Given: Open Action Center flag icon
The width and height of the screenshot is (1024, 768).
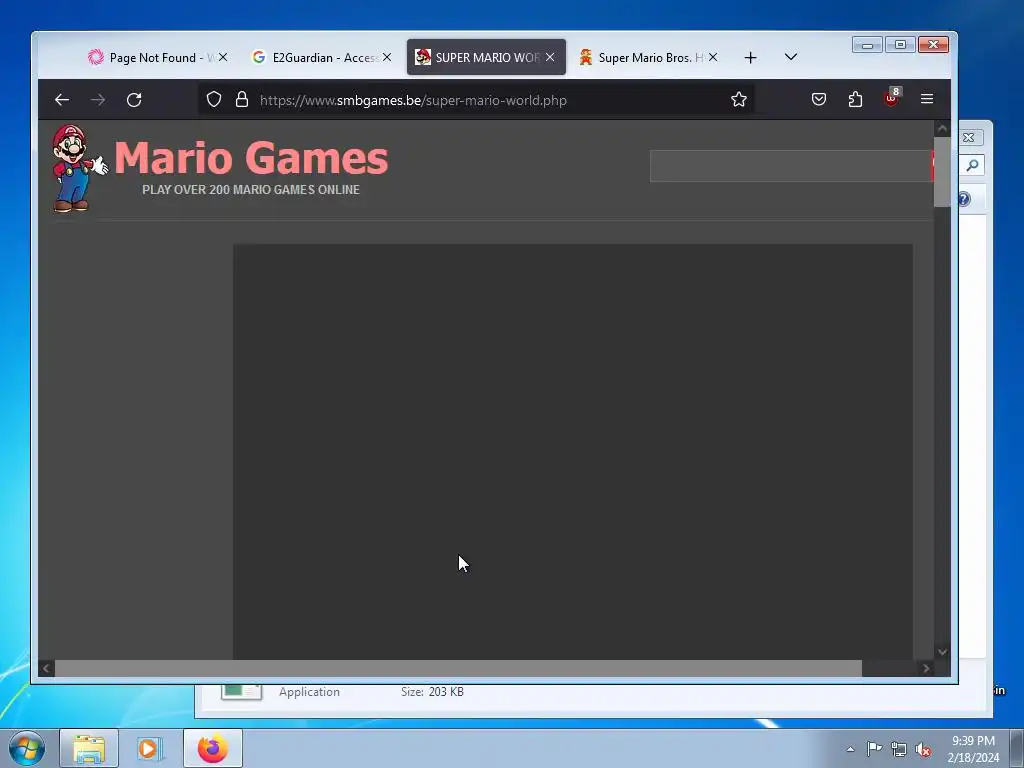Looking at the screenshot, I should (874, 749).
